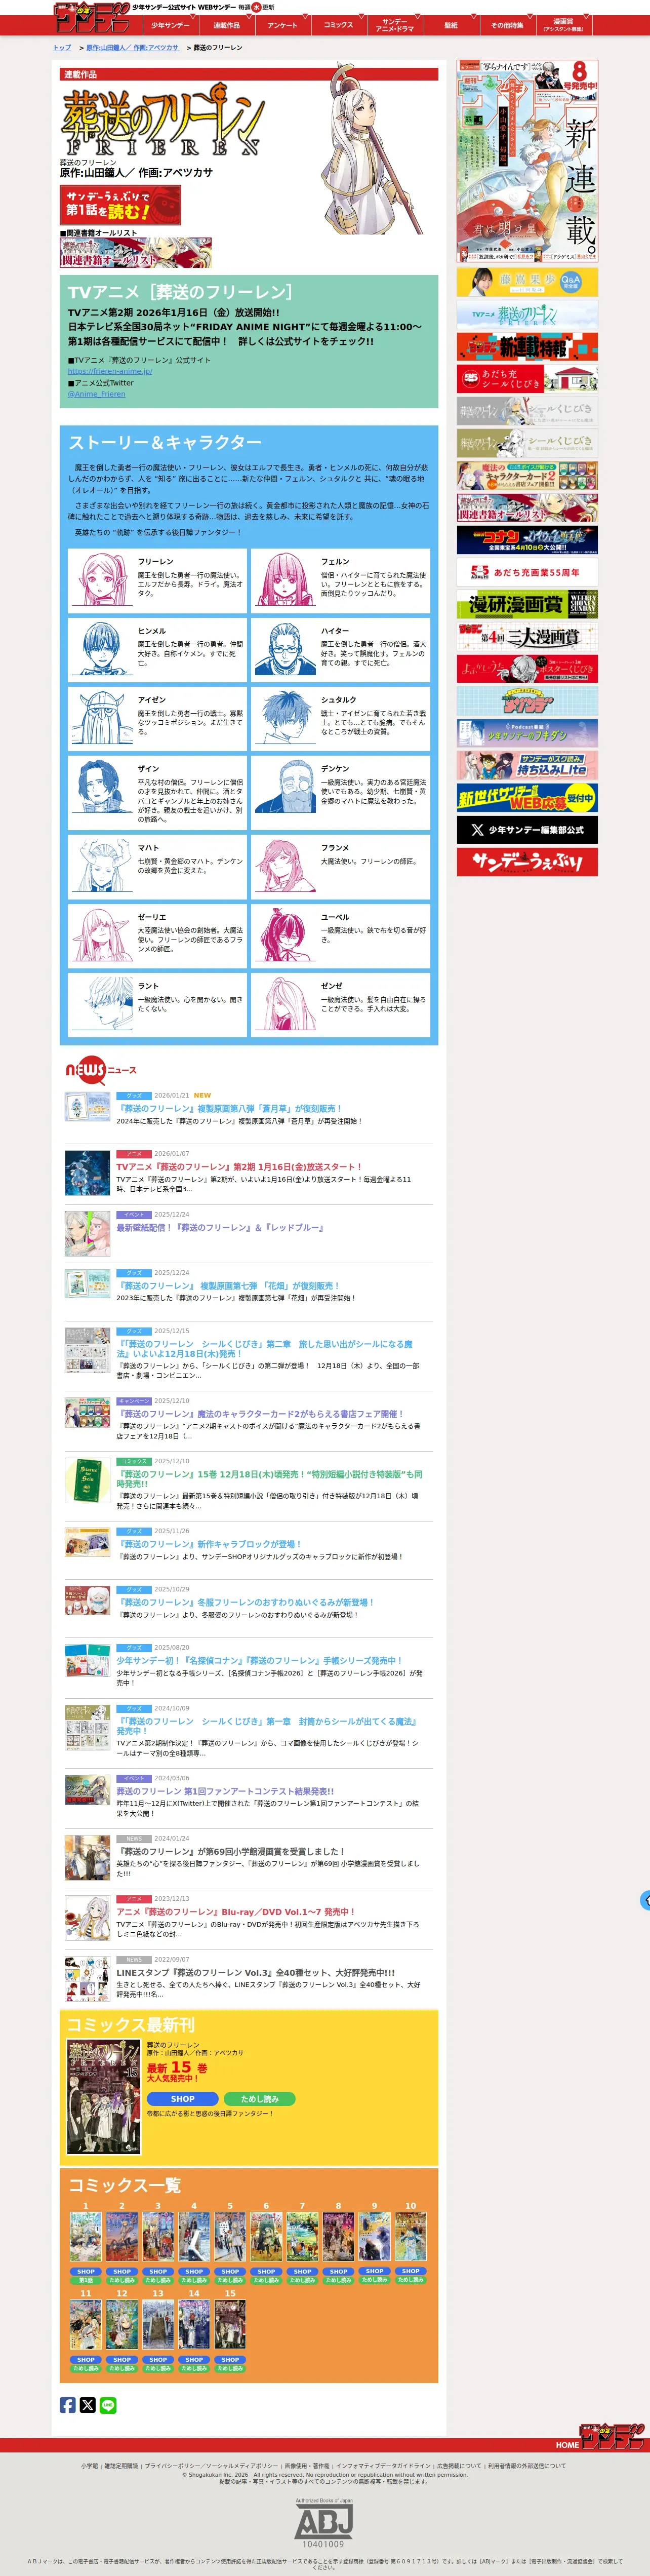Open the 新連載特報 sidebar banner
This screenshot has width=650, height=2576.
pyautogui.click(x=527, y=347)
